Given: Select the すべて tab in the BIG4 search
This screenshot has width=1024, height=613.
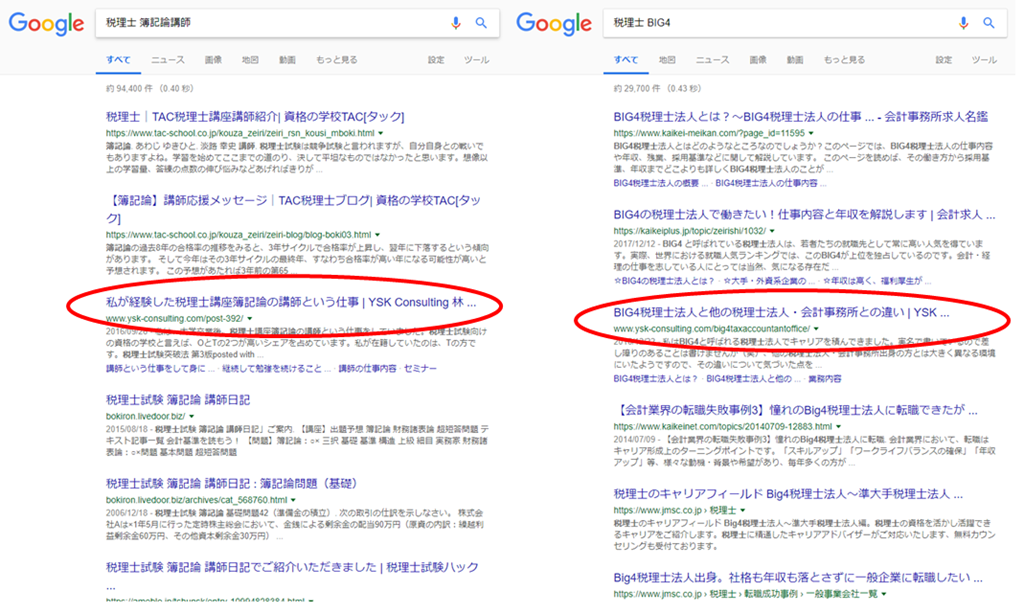Looking at the screenshot, I should click(x=626, y=60).
